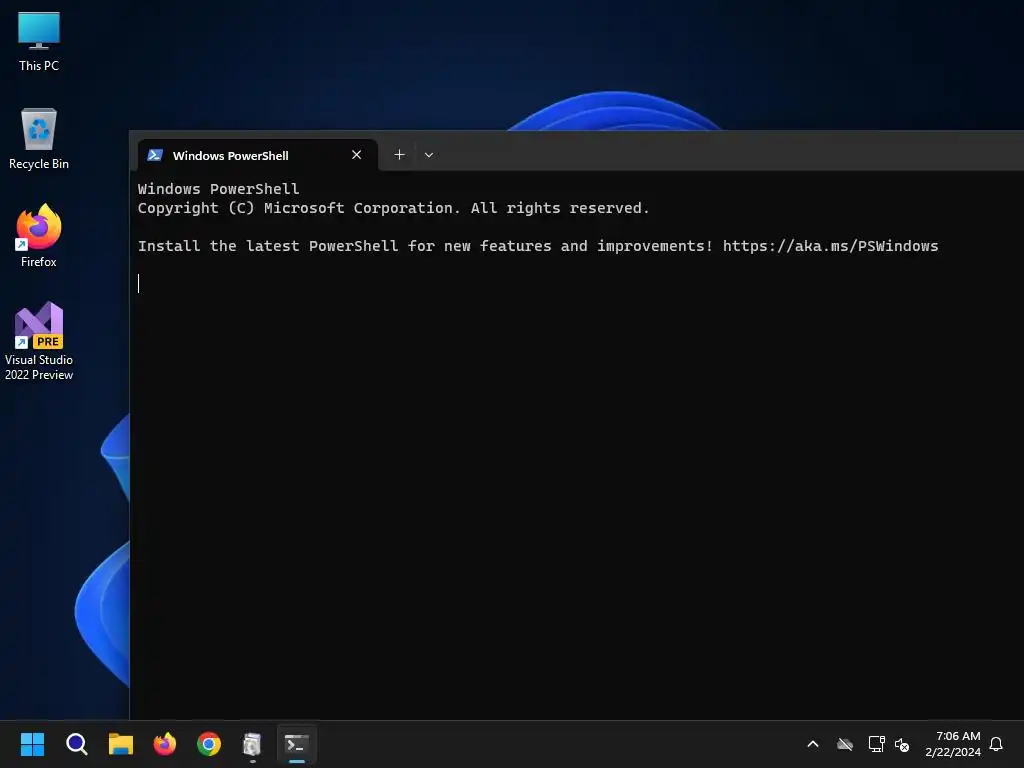Open This PC desktop icon
Image resolution: width=1024 pixels, height=768 pixels.
(39, 41)
